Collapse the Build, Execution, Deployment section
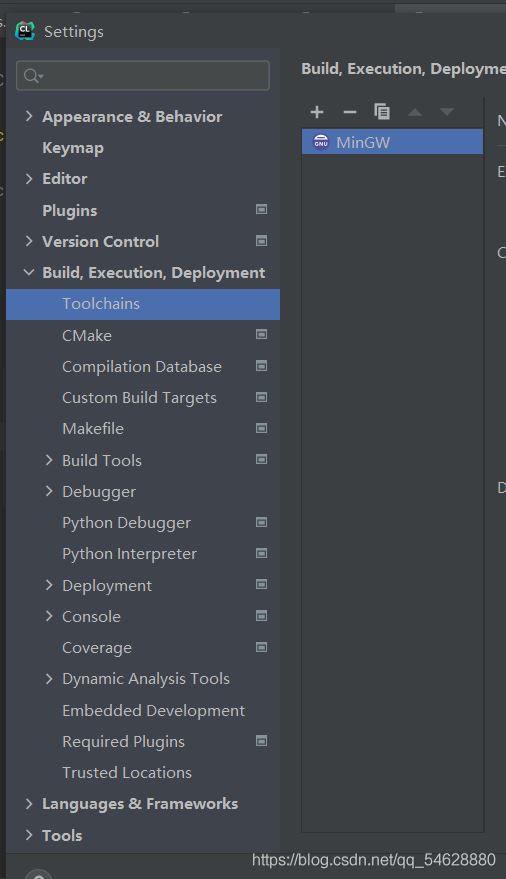Image resolution: width=506 pixels, height=879 pixels. click(x=29, y=272)
